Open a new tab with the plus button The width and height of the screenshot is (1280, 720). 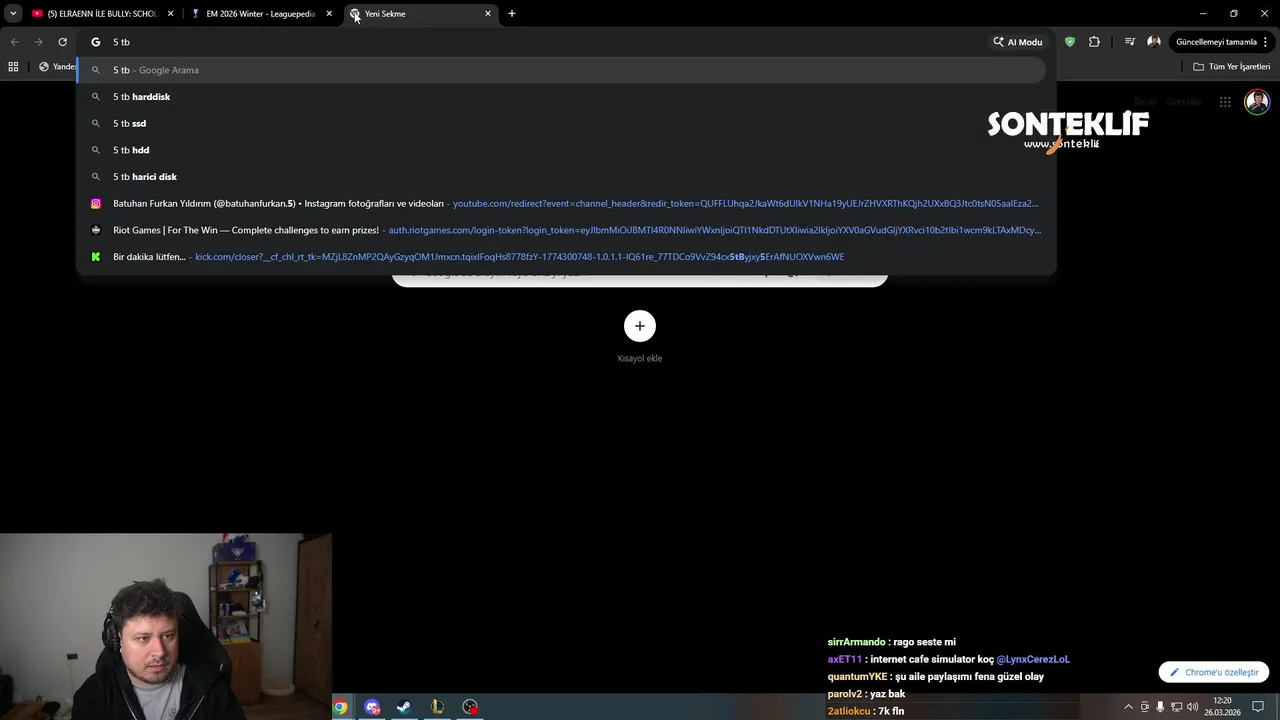click(512, 14)
